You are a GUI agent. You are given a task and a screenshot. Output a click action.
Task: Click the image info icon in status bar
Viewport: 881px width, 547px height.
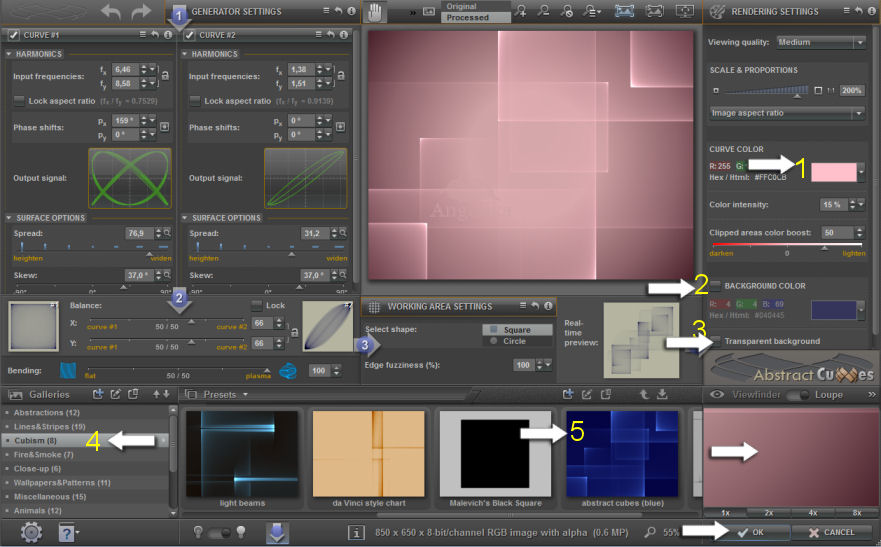pos(355,532)
